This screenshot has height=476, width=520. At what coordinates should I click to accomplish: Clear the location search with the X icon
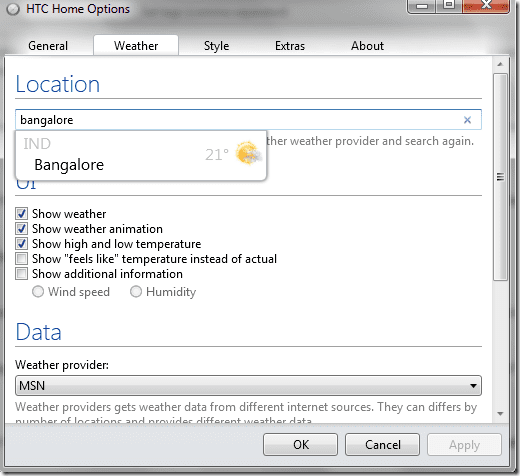click(467, 120)
